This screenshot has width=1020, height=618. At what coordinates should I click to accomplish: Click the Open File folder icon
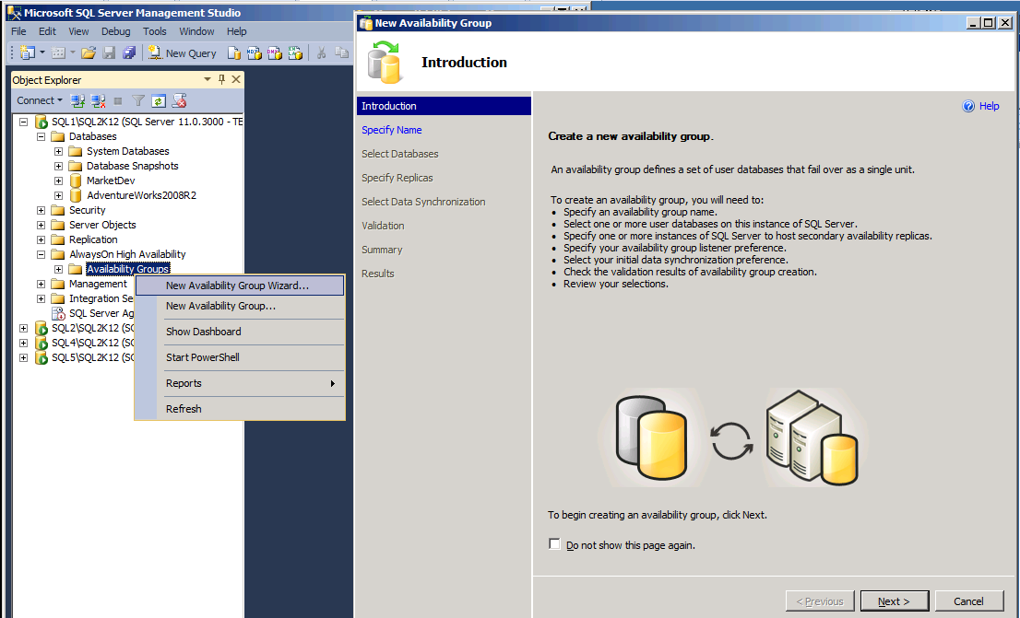(88, 53)
